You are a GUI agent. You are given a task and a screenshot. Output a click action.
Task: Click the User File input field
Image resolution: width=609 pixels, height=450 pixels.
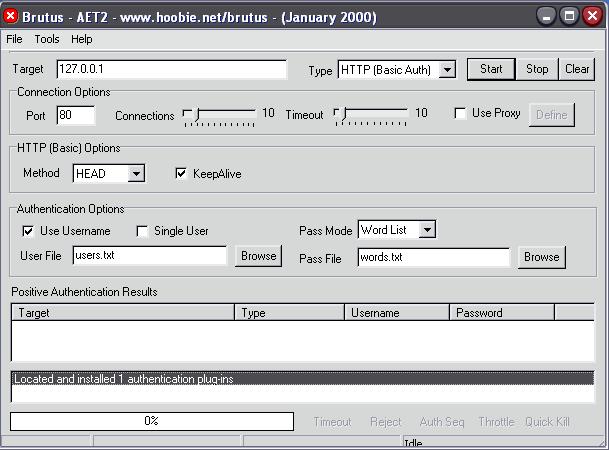[150, 255]
